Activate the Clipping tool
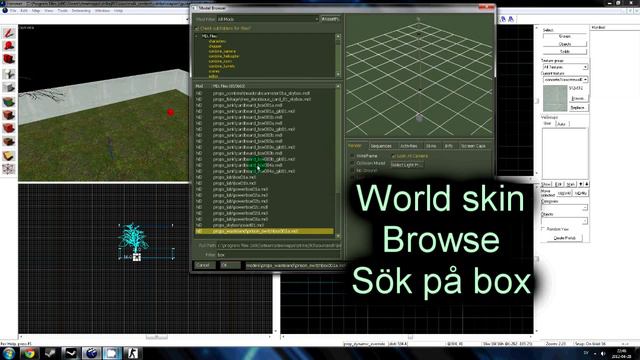This screenshot has width=640, height=360. [x=9, y=156]
